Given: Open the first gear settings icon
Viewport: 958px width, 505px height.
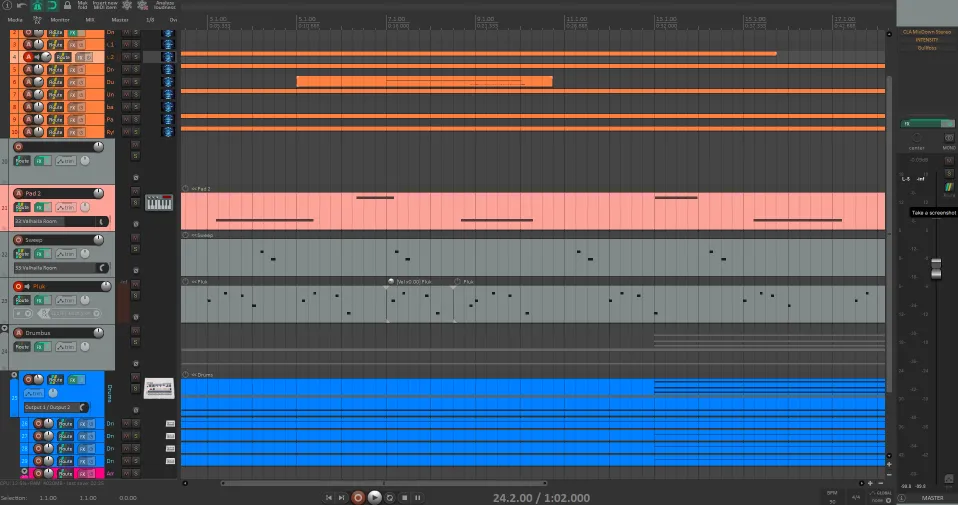Looking at the screenshot, I should pos(127,5).
